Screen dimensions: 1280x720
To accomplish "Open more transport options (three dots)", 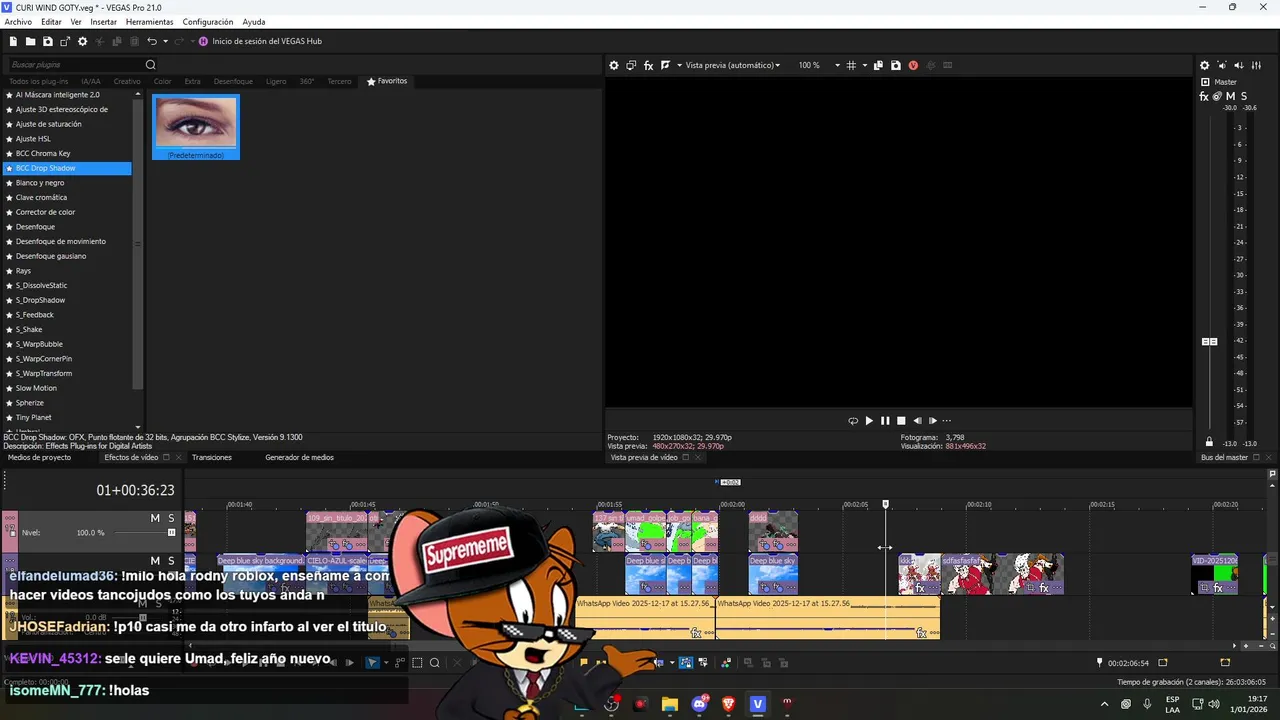I will (x=947, y=421).
